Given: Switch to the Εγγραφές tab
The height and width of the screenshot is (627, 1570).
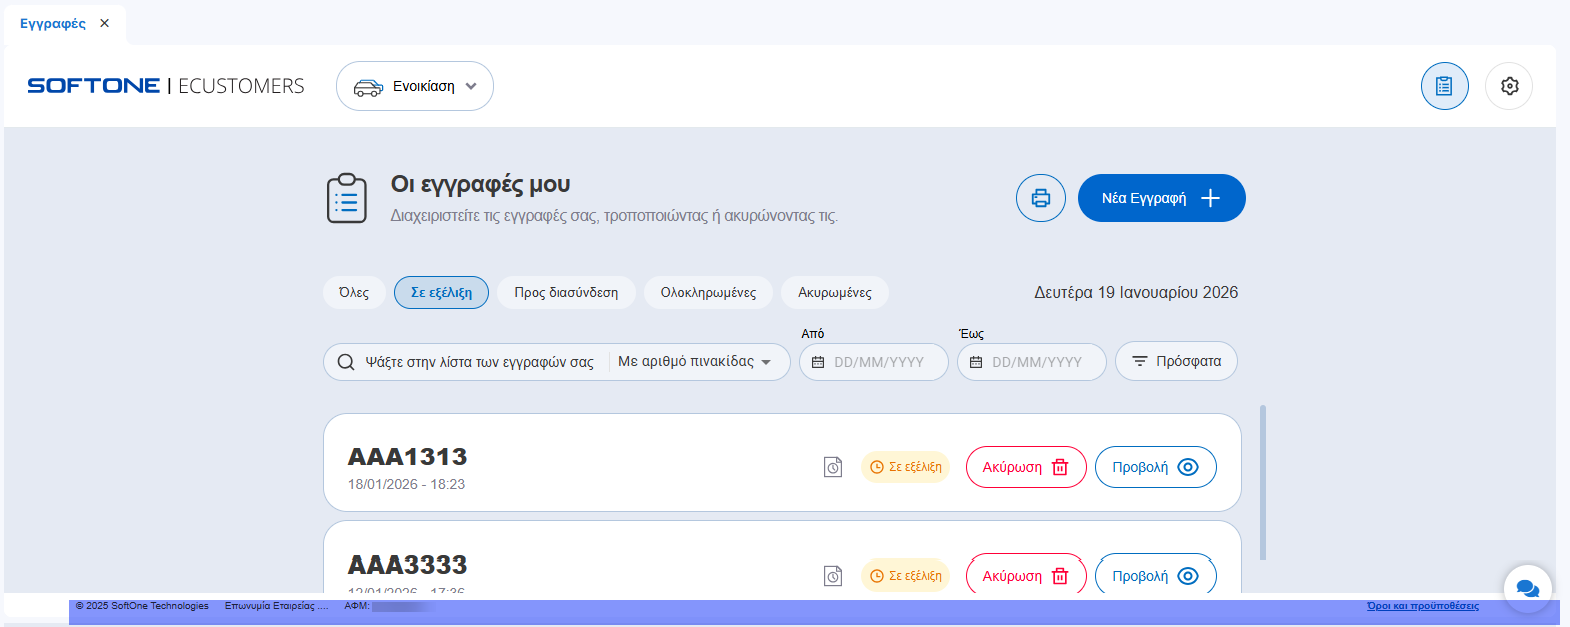Looking at the screenshot, I should 53,23.
